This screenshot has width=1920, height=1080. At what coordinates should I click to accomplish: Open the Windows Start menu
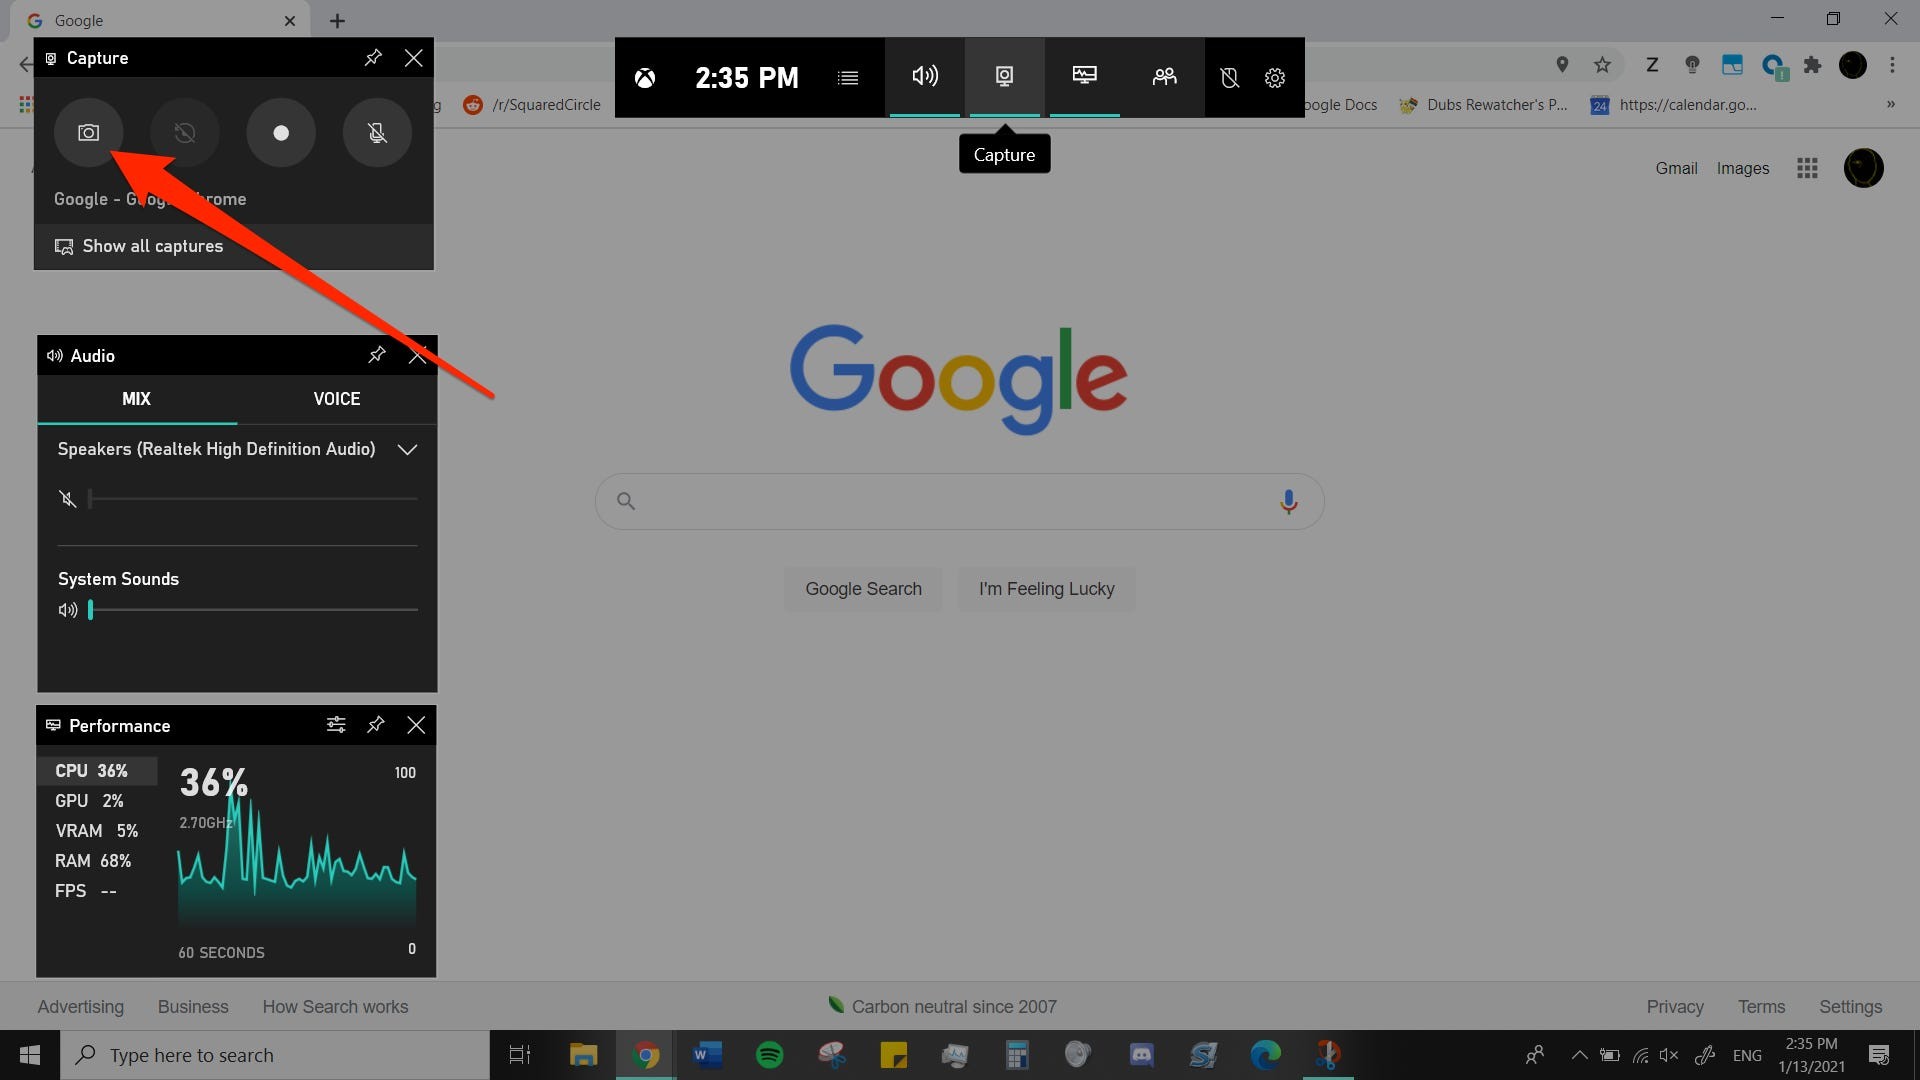pos(30,1055)
